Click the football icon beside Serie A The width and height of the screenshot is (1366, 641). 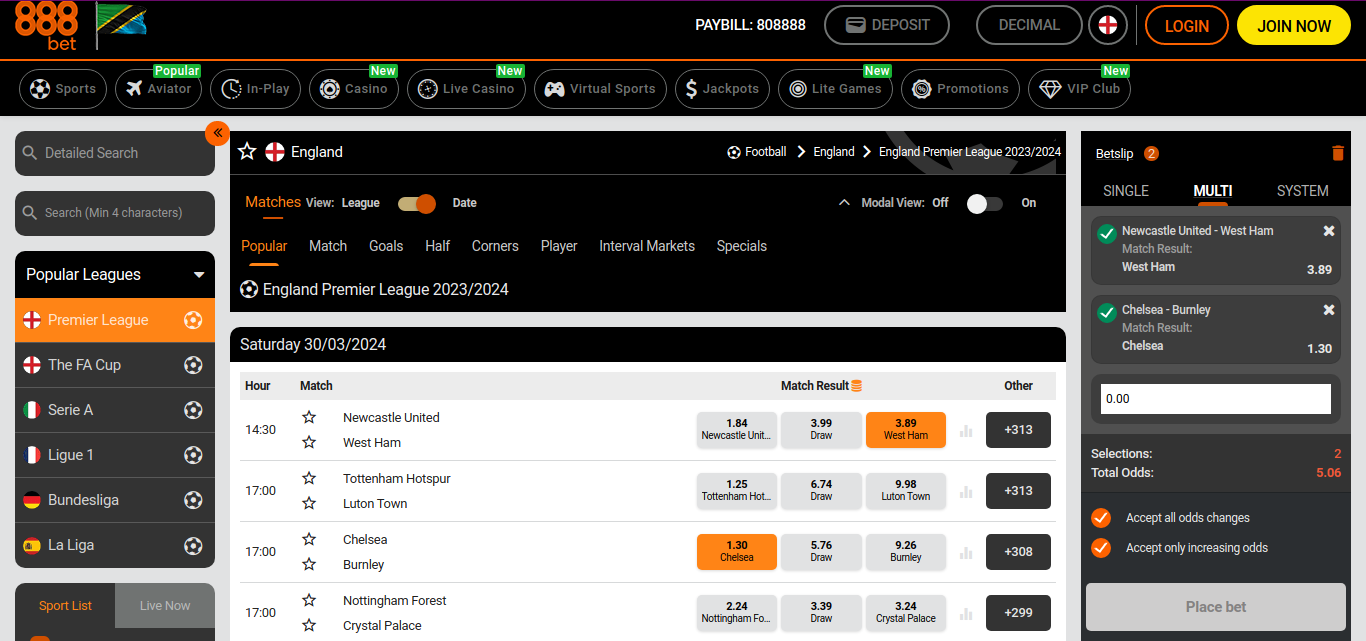coord(193,410)
